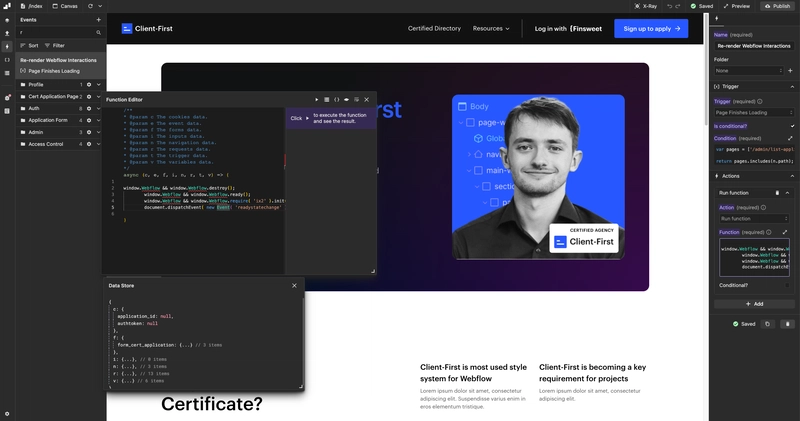
Task: Open project settings gear at sidebar bottom
Action: (7, 414)
